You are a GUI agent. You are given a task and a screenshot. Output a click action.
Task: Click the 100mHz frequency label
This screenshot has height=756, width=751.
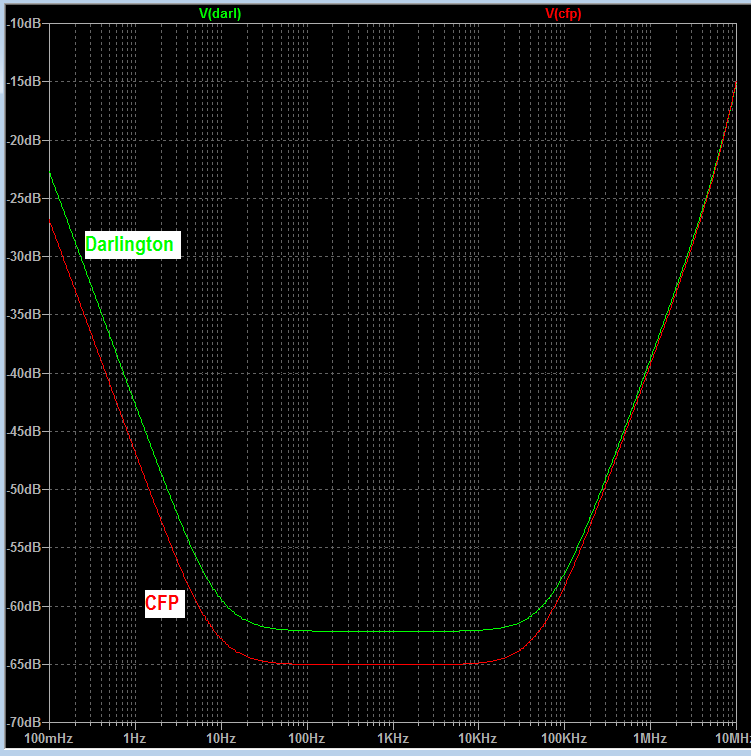pyautogui.click(x=49, y=739)
